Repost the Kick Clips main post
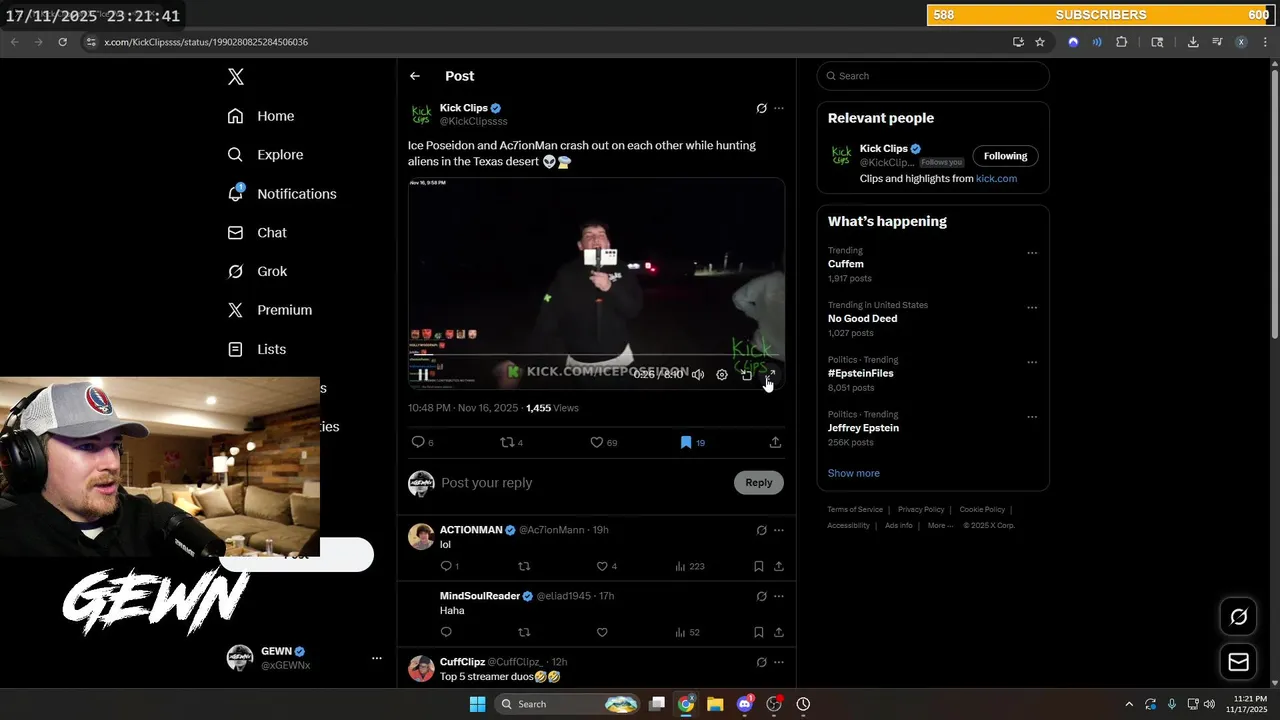 [507, 442]
